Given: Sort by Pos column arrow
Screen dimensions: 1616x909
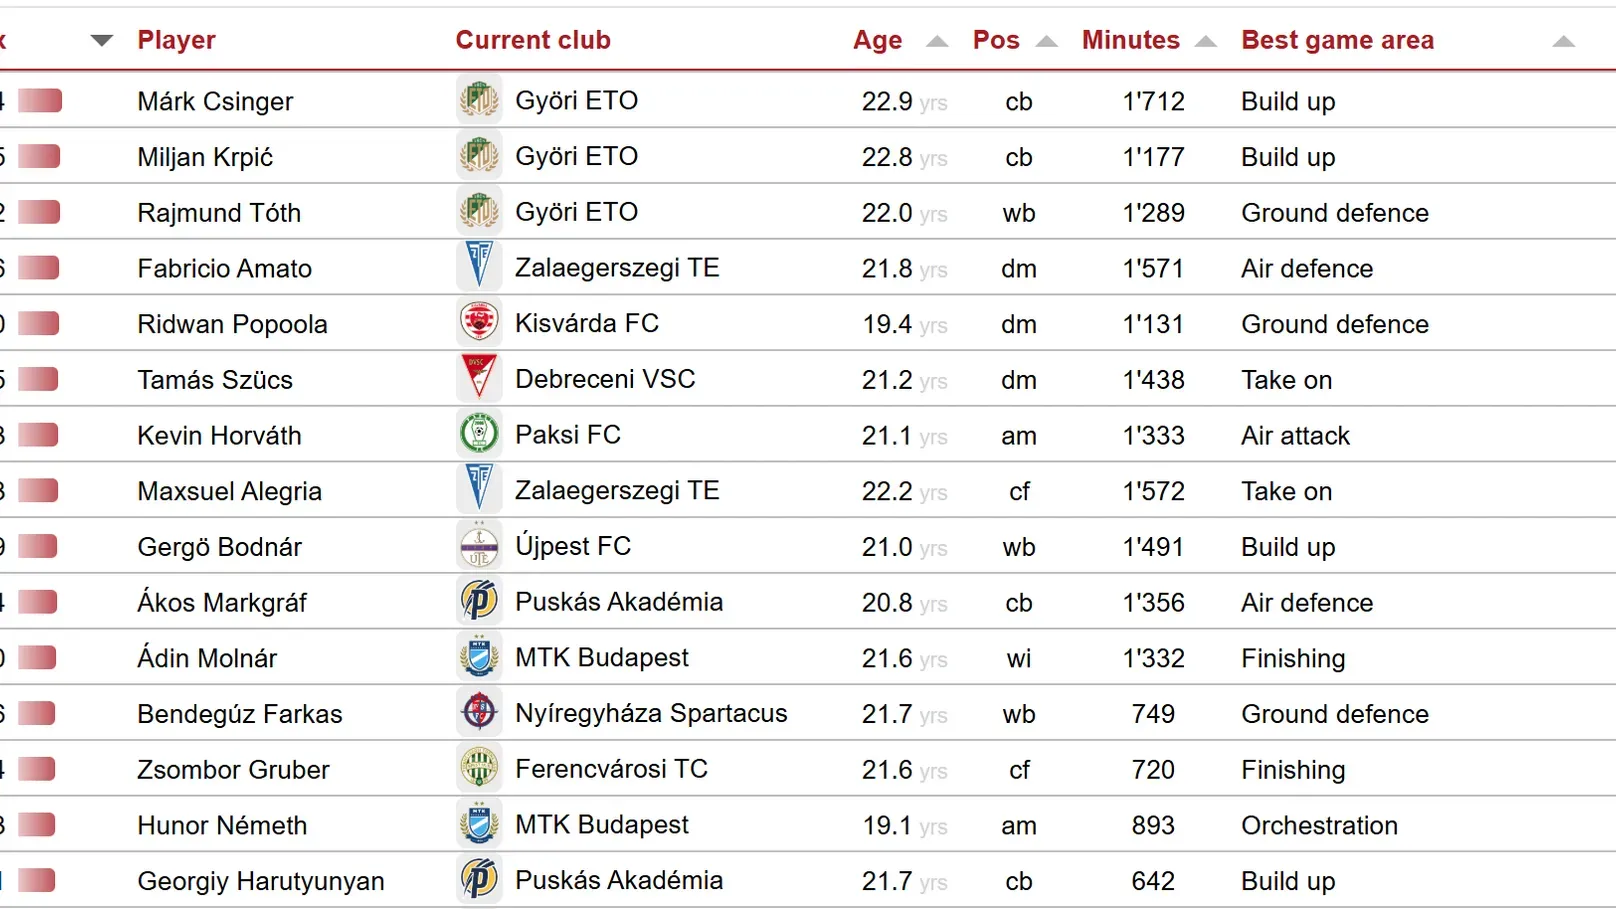Looking at the screenshot, I should (x=1046, y=42).
